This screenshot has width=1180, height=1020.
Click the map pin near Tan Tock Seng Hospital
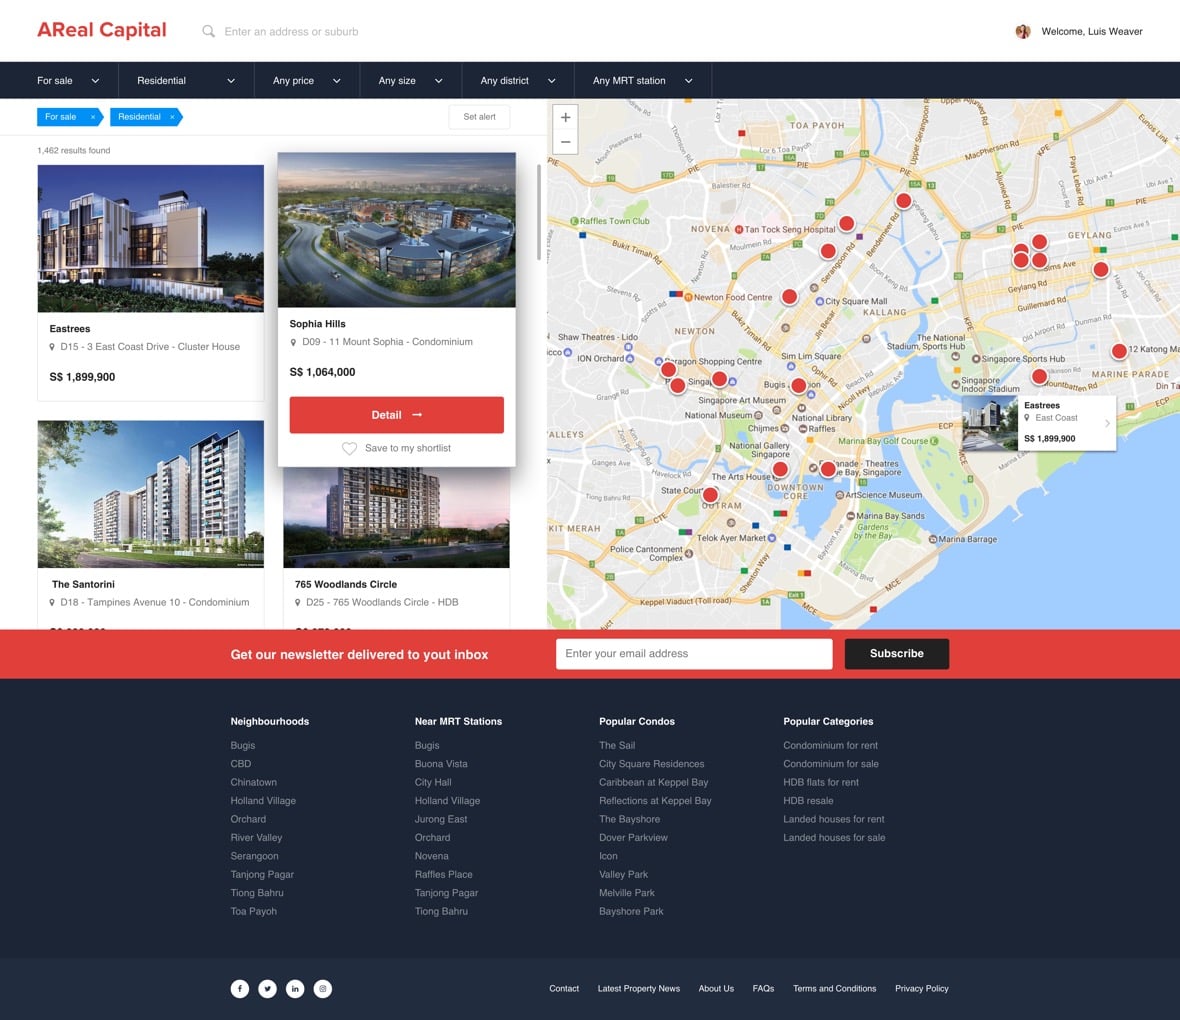click(x=846, y=224)
